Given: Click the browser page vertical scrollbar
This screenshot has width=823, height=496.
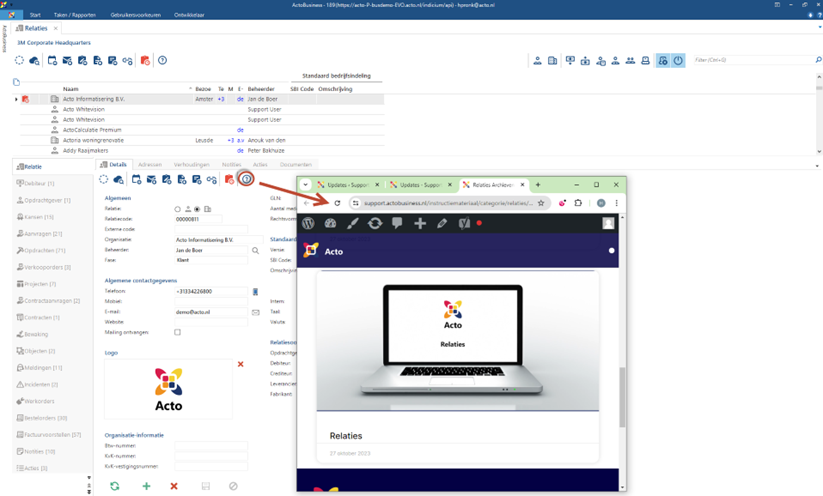Looking at the screenshot, I should coord(622,397).
